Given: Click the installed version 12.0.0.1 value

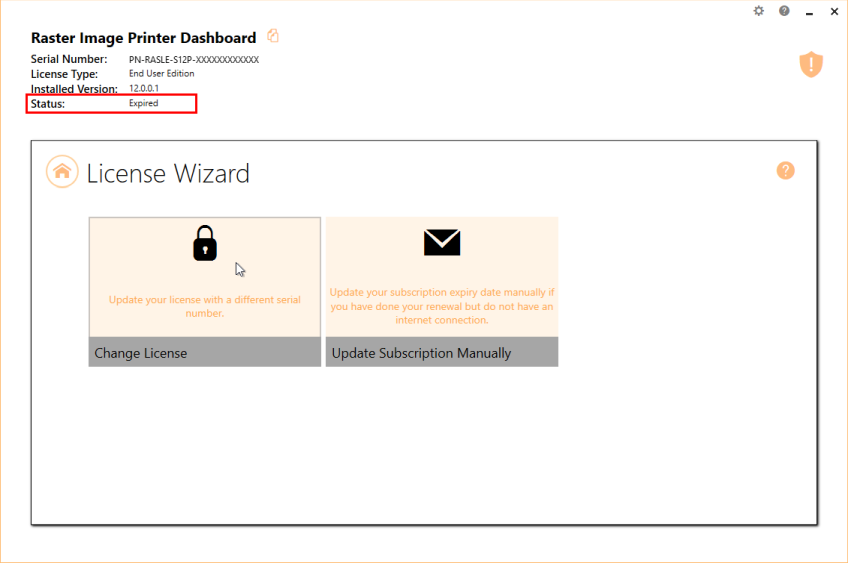Looking at the screenshot, I should click(144, 88).
